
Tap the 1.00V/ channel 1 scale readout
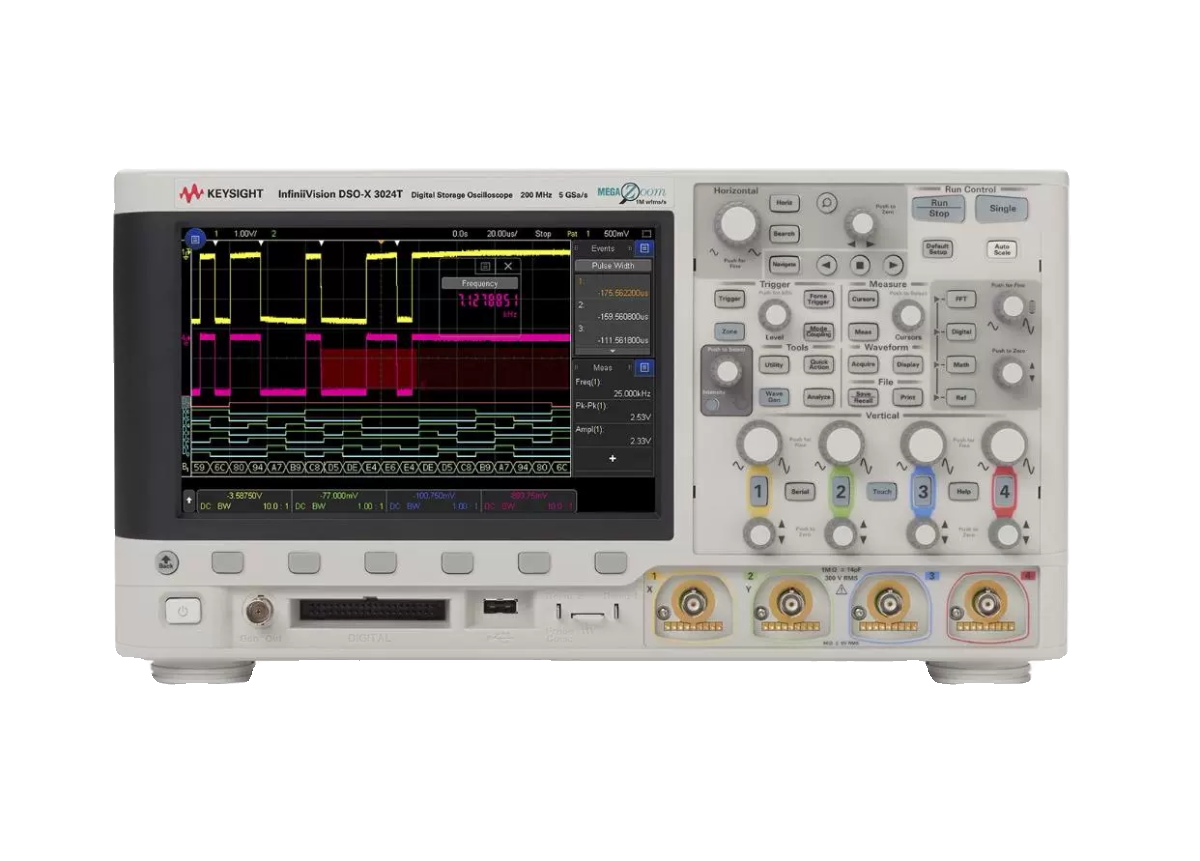(x=245, y=233)
